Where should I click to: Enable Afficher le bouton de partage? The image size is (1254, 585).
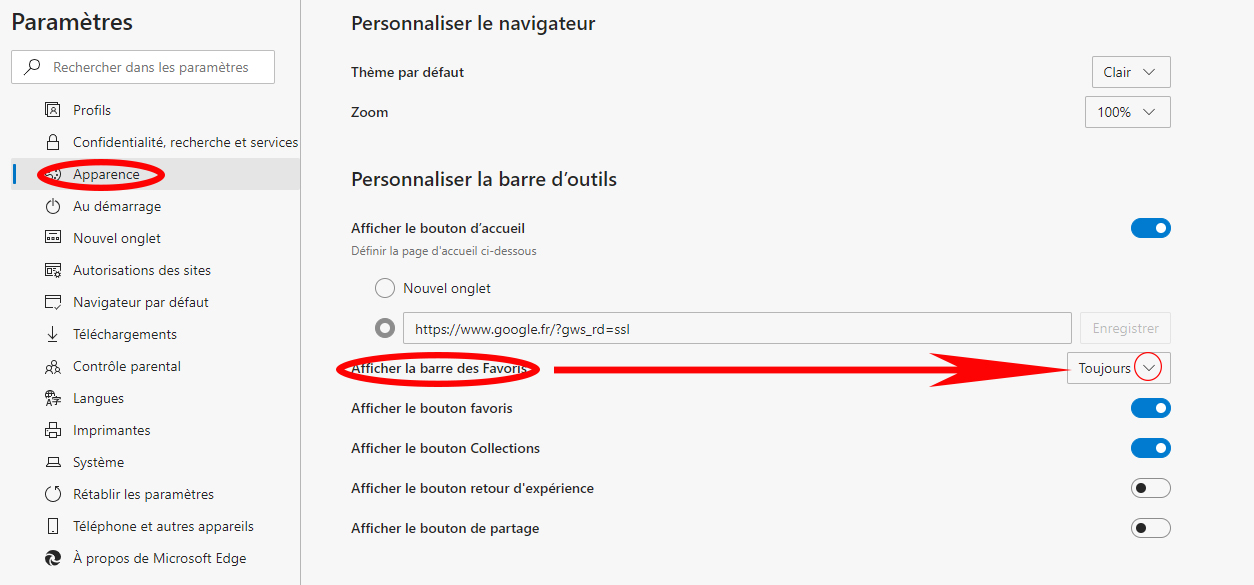1150,528
